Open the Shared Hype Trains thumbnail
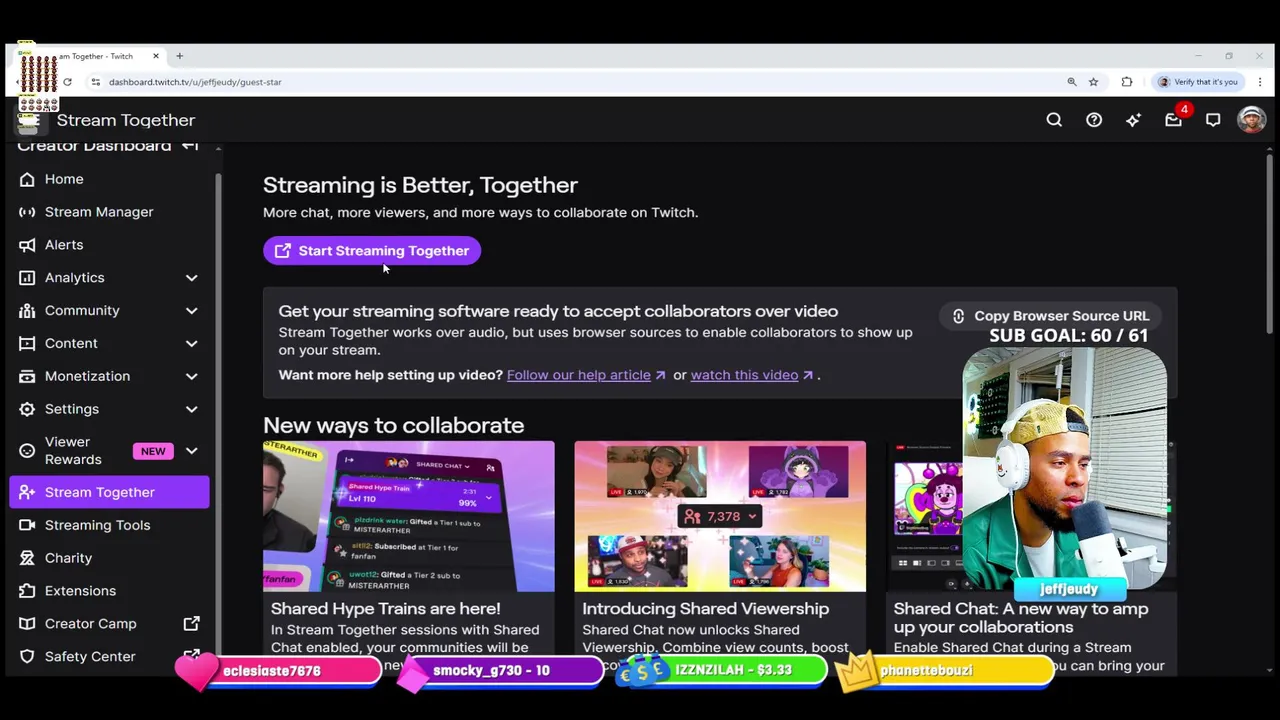Image resolution: width=1280 pixels, height=720 pixels. pyautogui.click(x=408, y=516)
